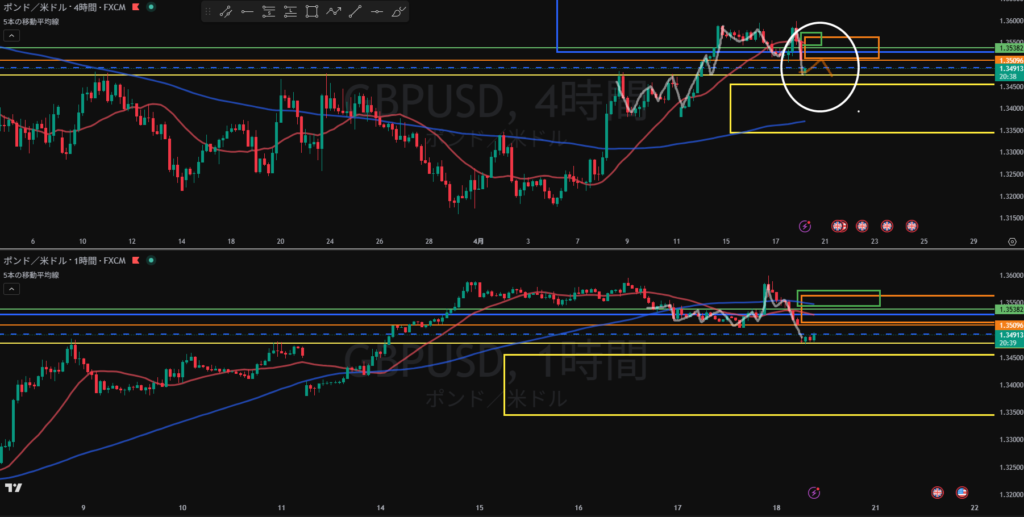
Task: Click the red flag icon beside the 4-hour FXCM title
Action: (x=136, y=7)
